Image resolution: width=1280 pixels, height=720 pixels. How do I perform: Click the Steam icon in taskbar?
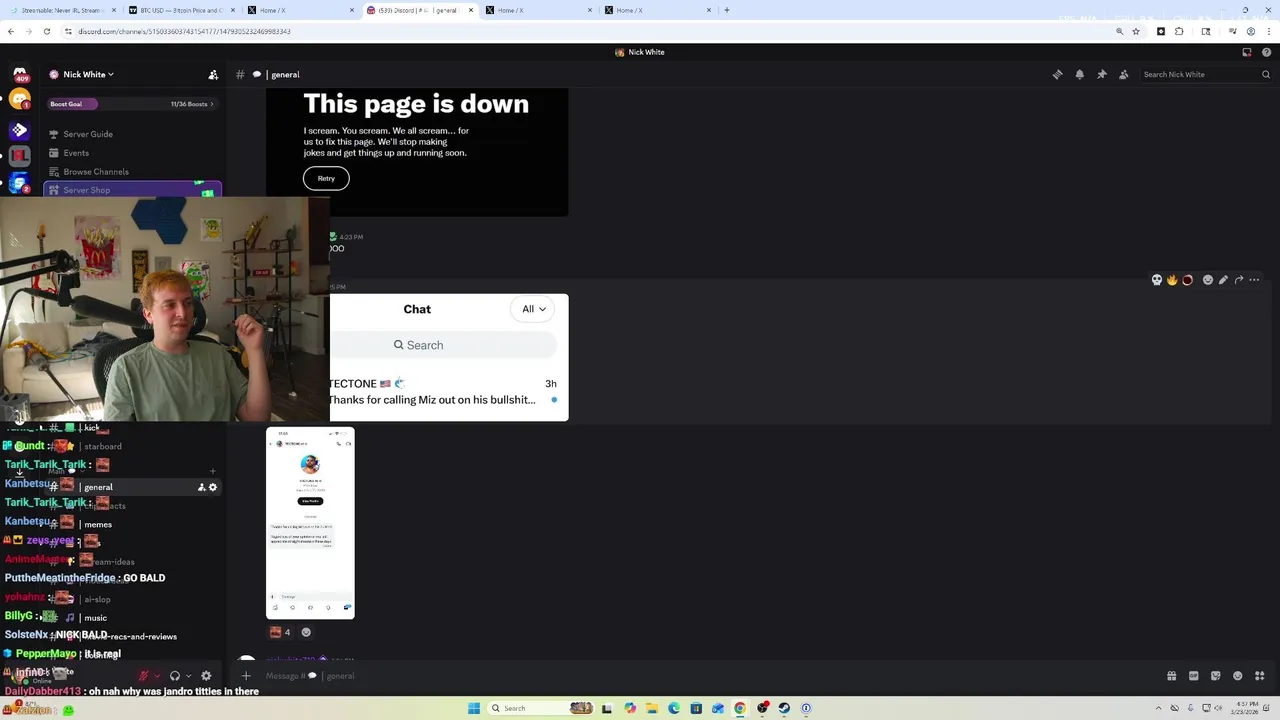784,708
